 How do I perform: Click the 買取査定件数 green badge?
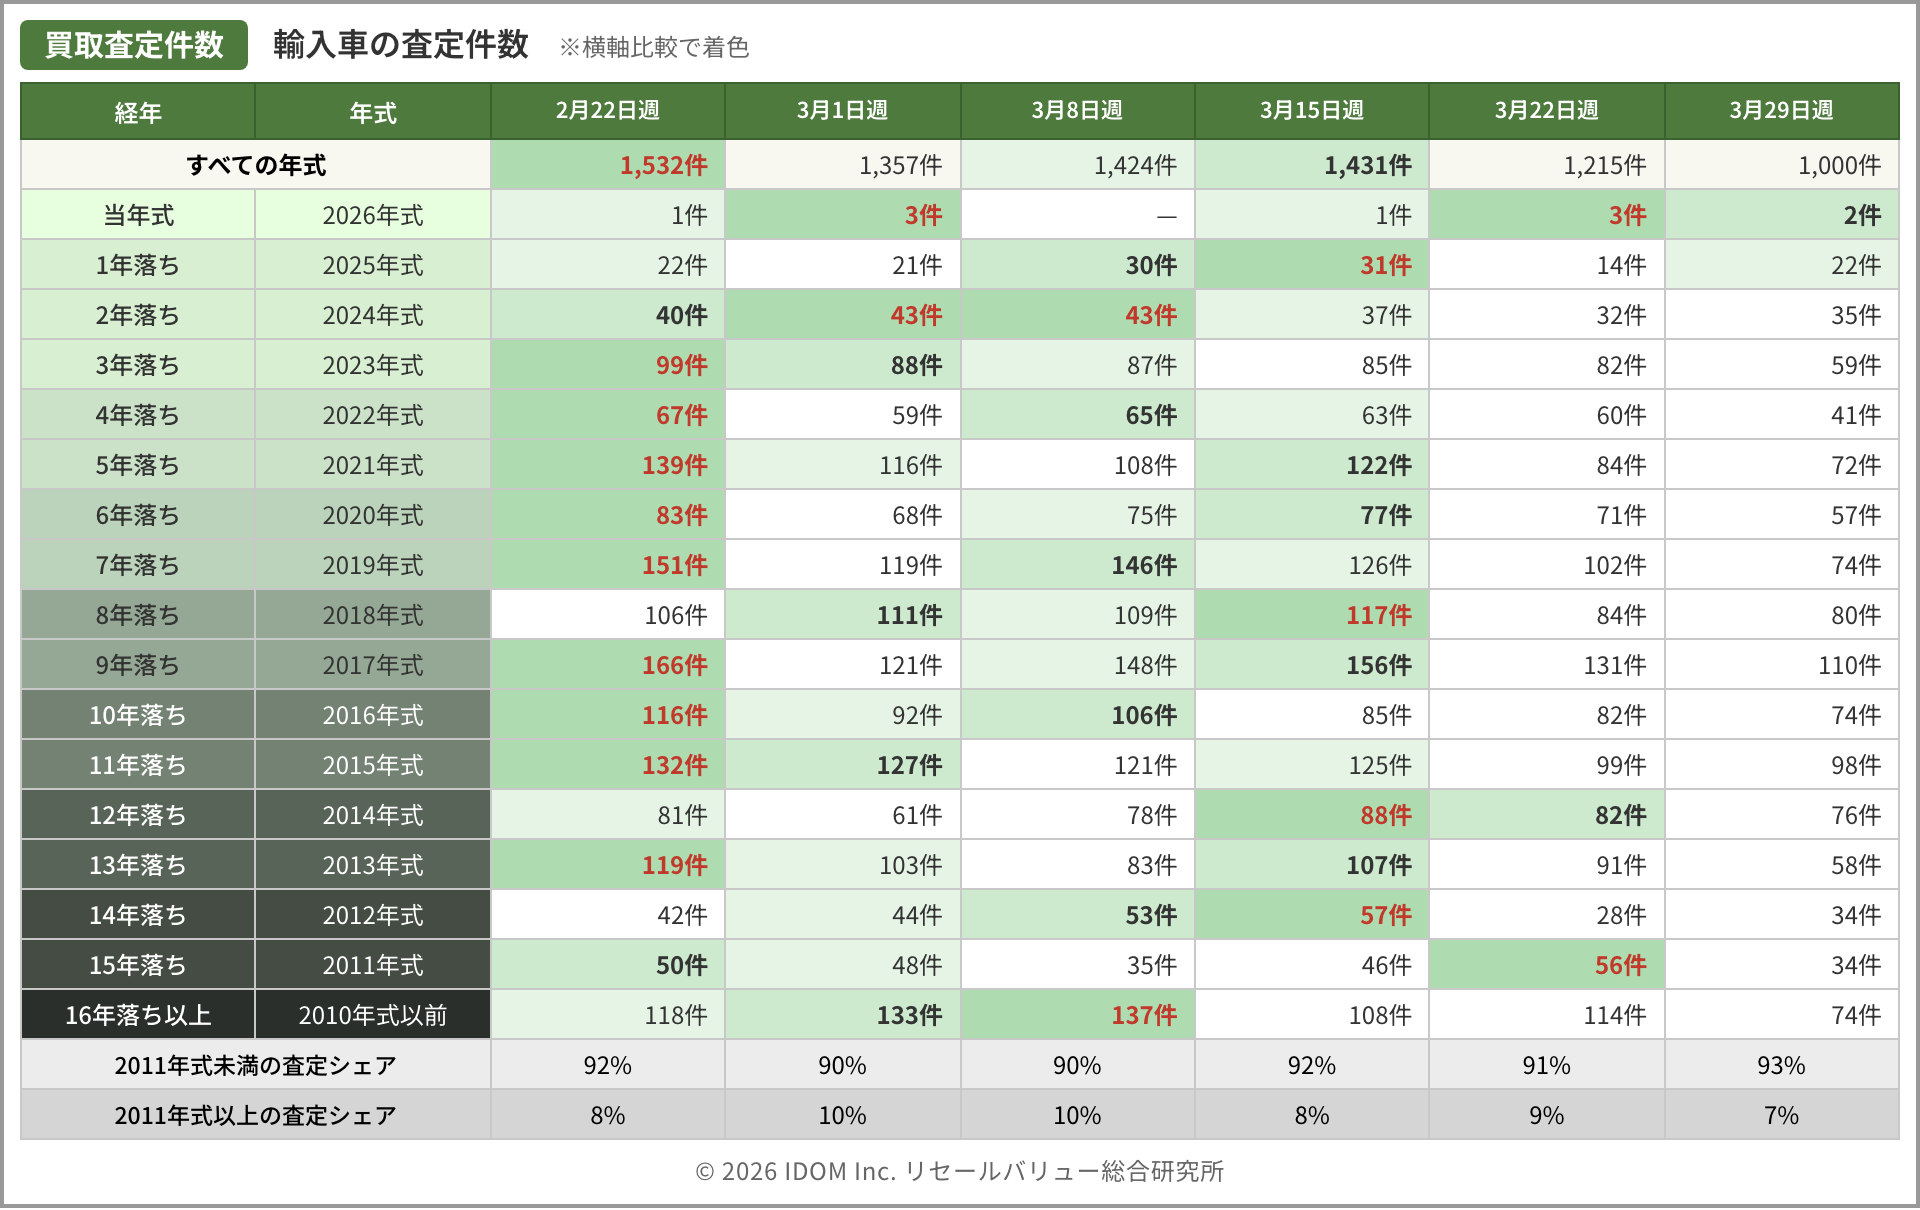point(134,45)
